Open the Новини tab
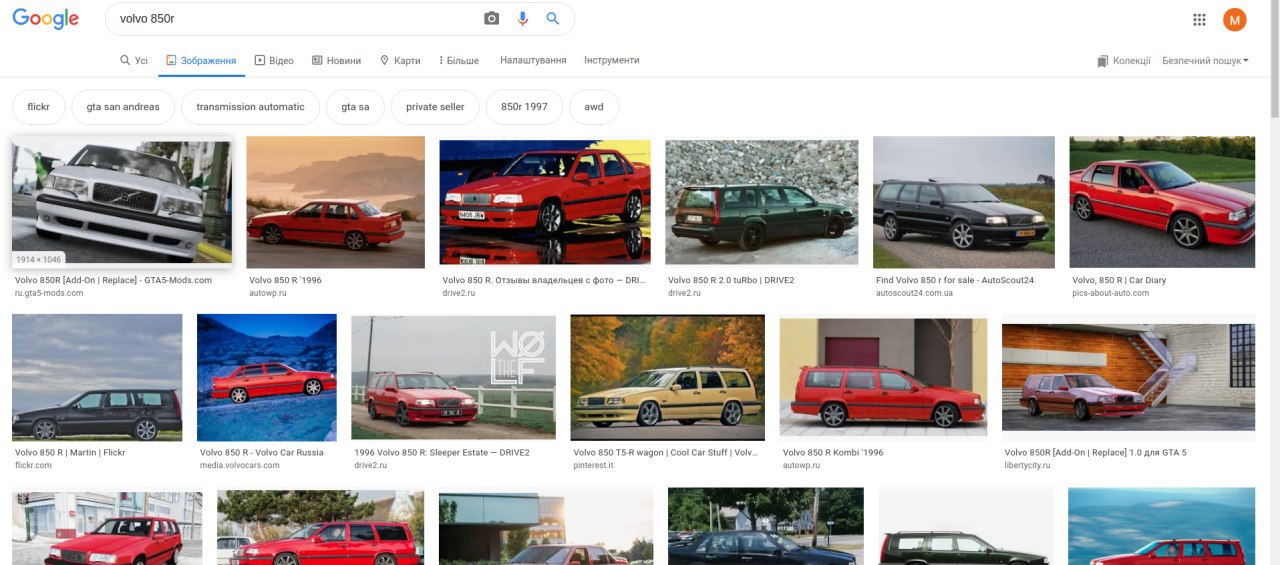The image size is (1280, 565). [336, 61]
